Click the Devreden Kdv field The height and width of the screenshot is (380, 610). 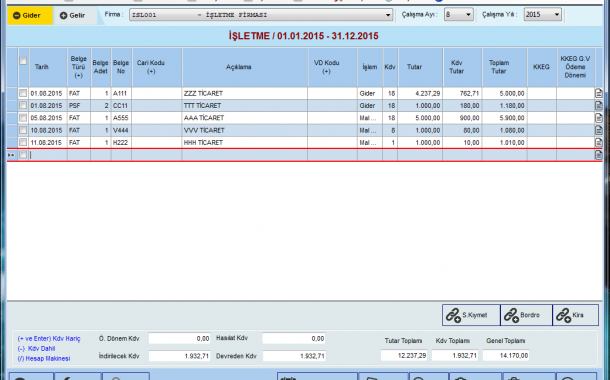pos(294,356)
